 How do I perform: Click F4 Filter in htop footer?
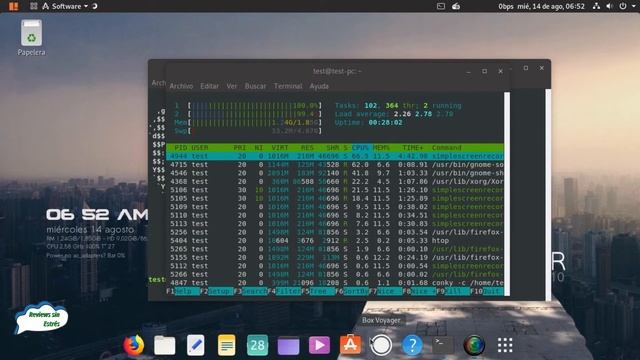coord(284,291)
